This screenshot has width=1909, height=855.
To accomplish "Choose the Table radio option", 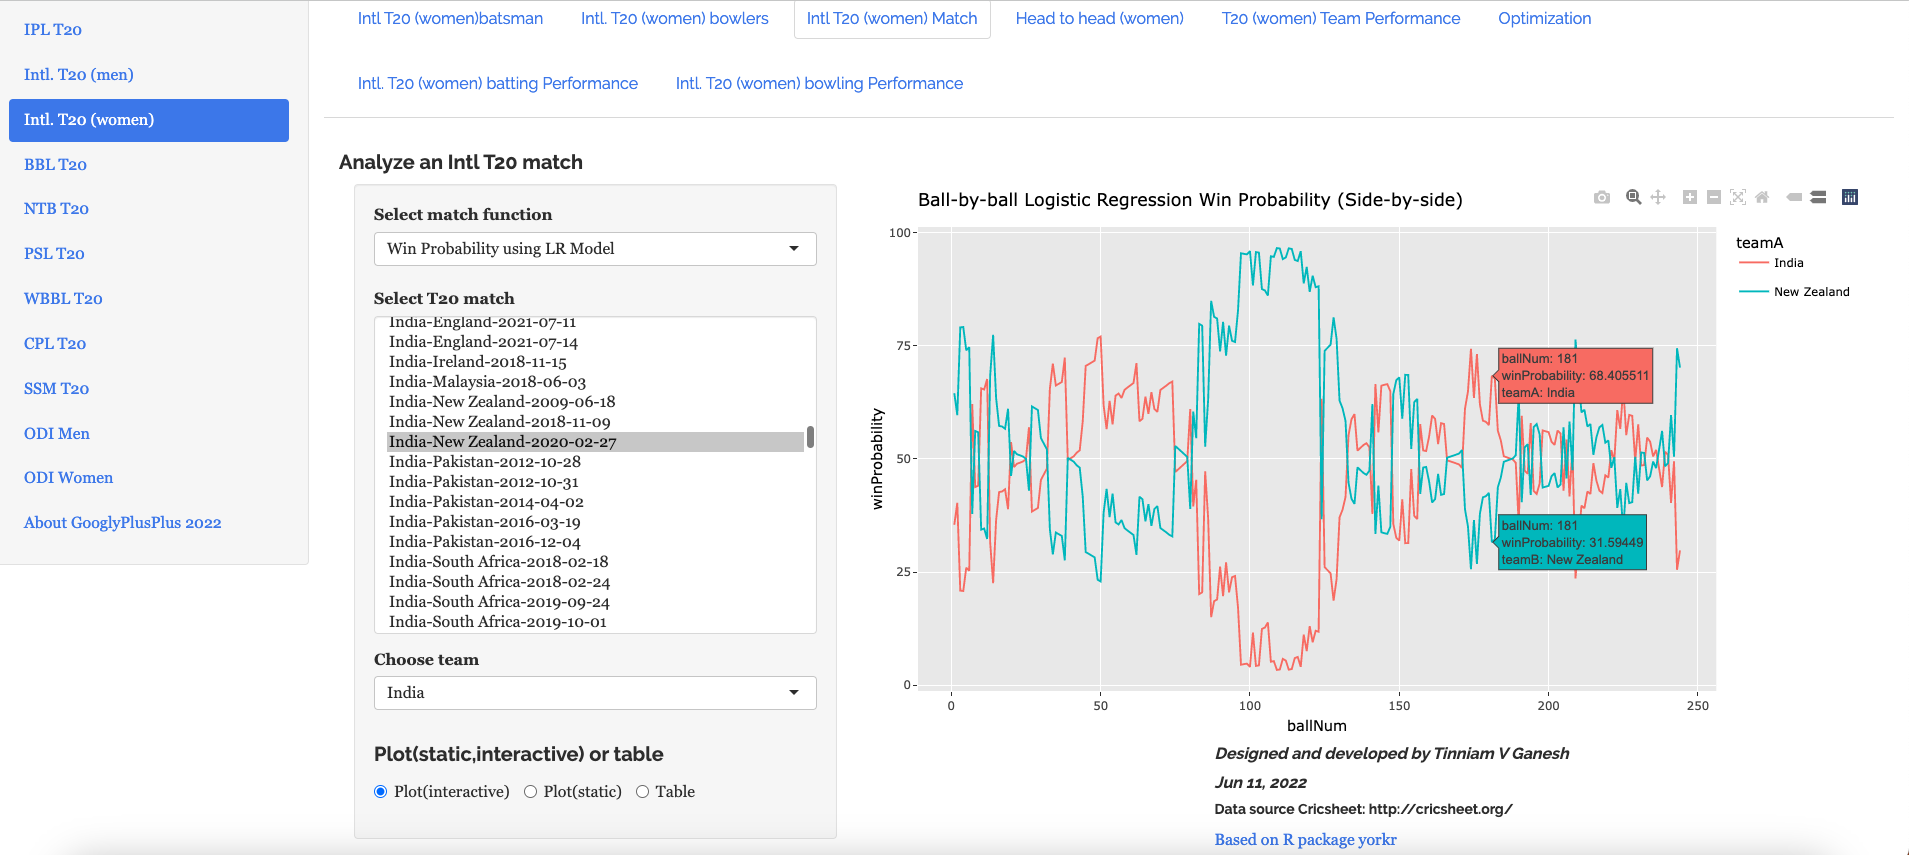I will [x=643, y=792].
